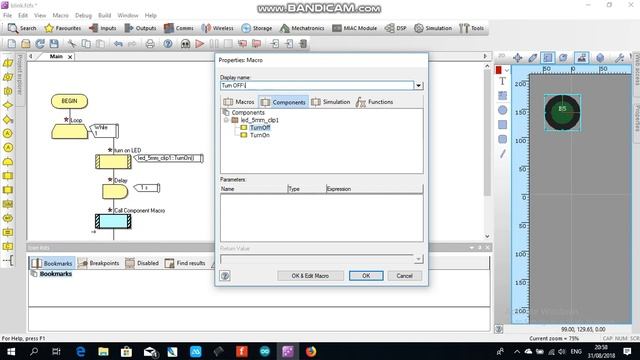Switch to the Functions tab in dialog

(374, 102)
